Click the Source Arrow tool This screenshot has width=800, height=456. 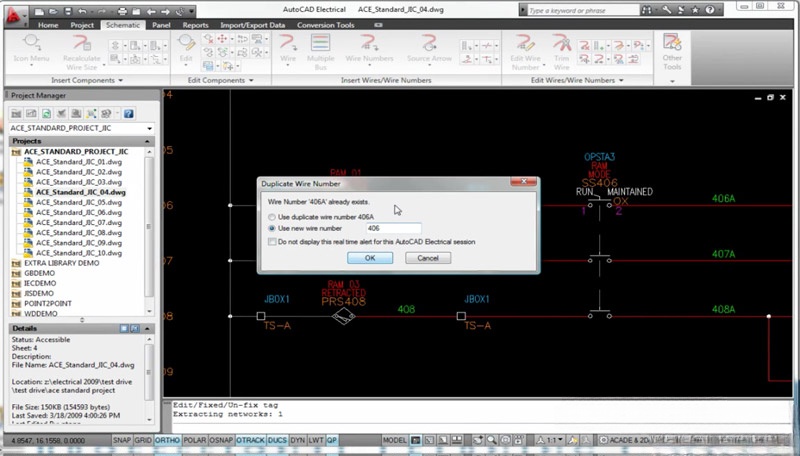pos(430,49)
